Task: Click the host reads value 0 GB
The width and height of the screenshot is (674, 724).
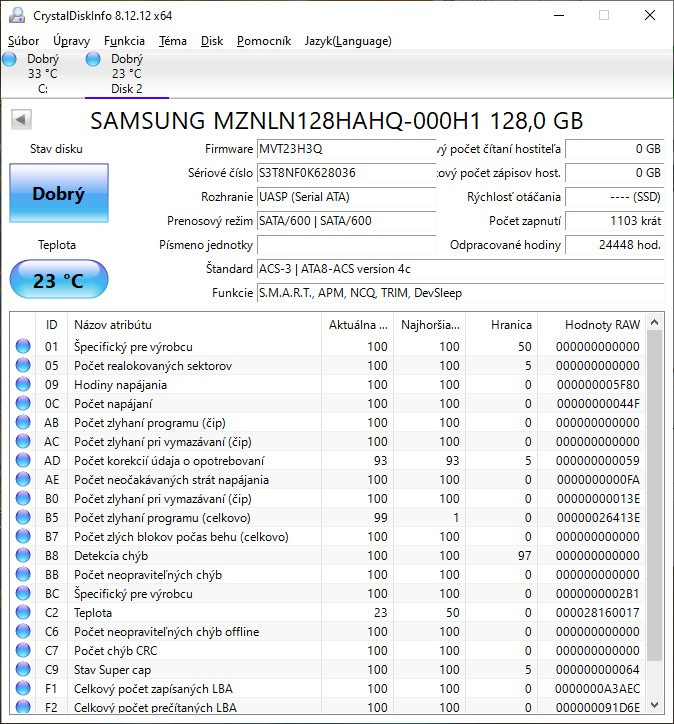Action: coord(614,149)
